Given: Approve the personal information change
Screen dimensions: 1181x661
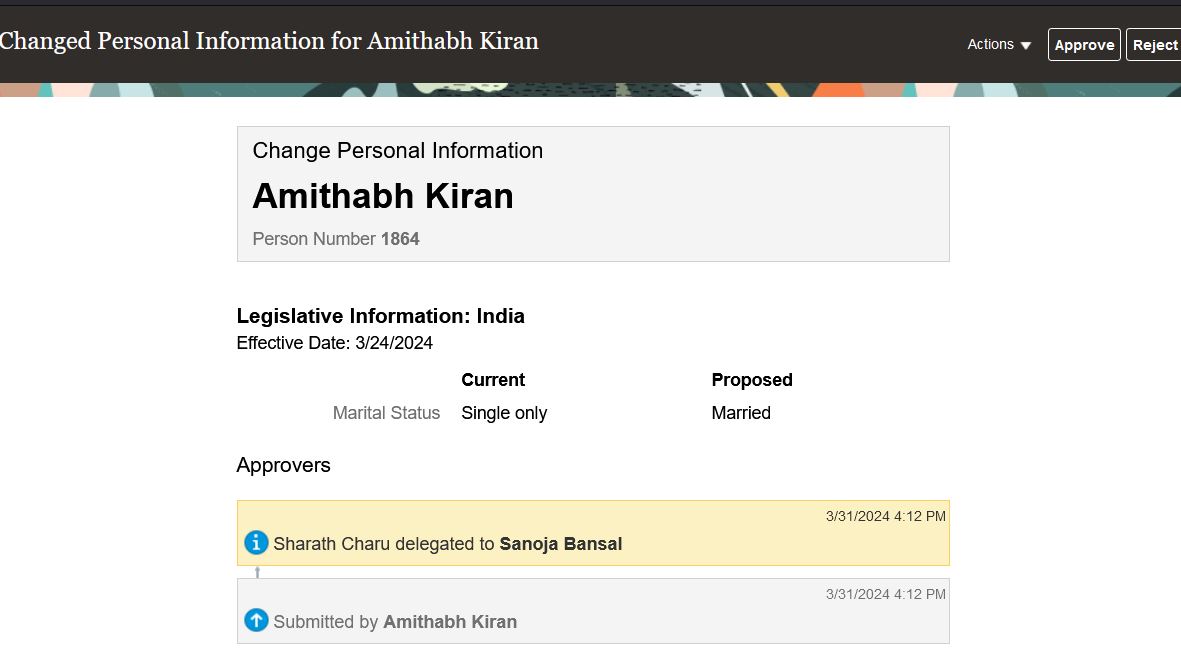Looking at the screenshot, I should [x=1084, y=44].
